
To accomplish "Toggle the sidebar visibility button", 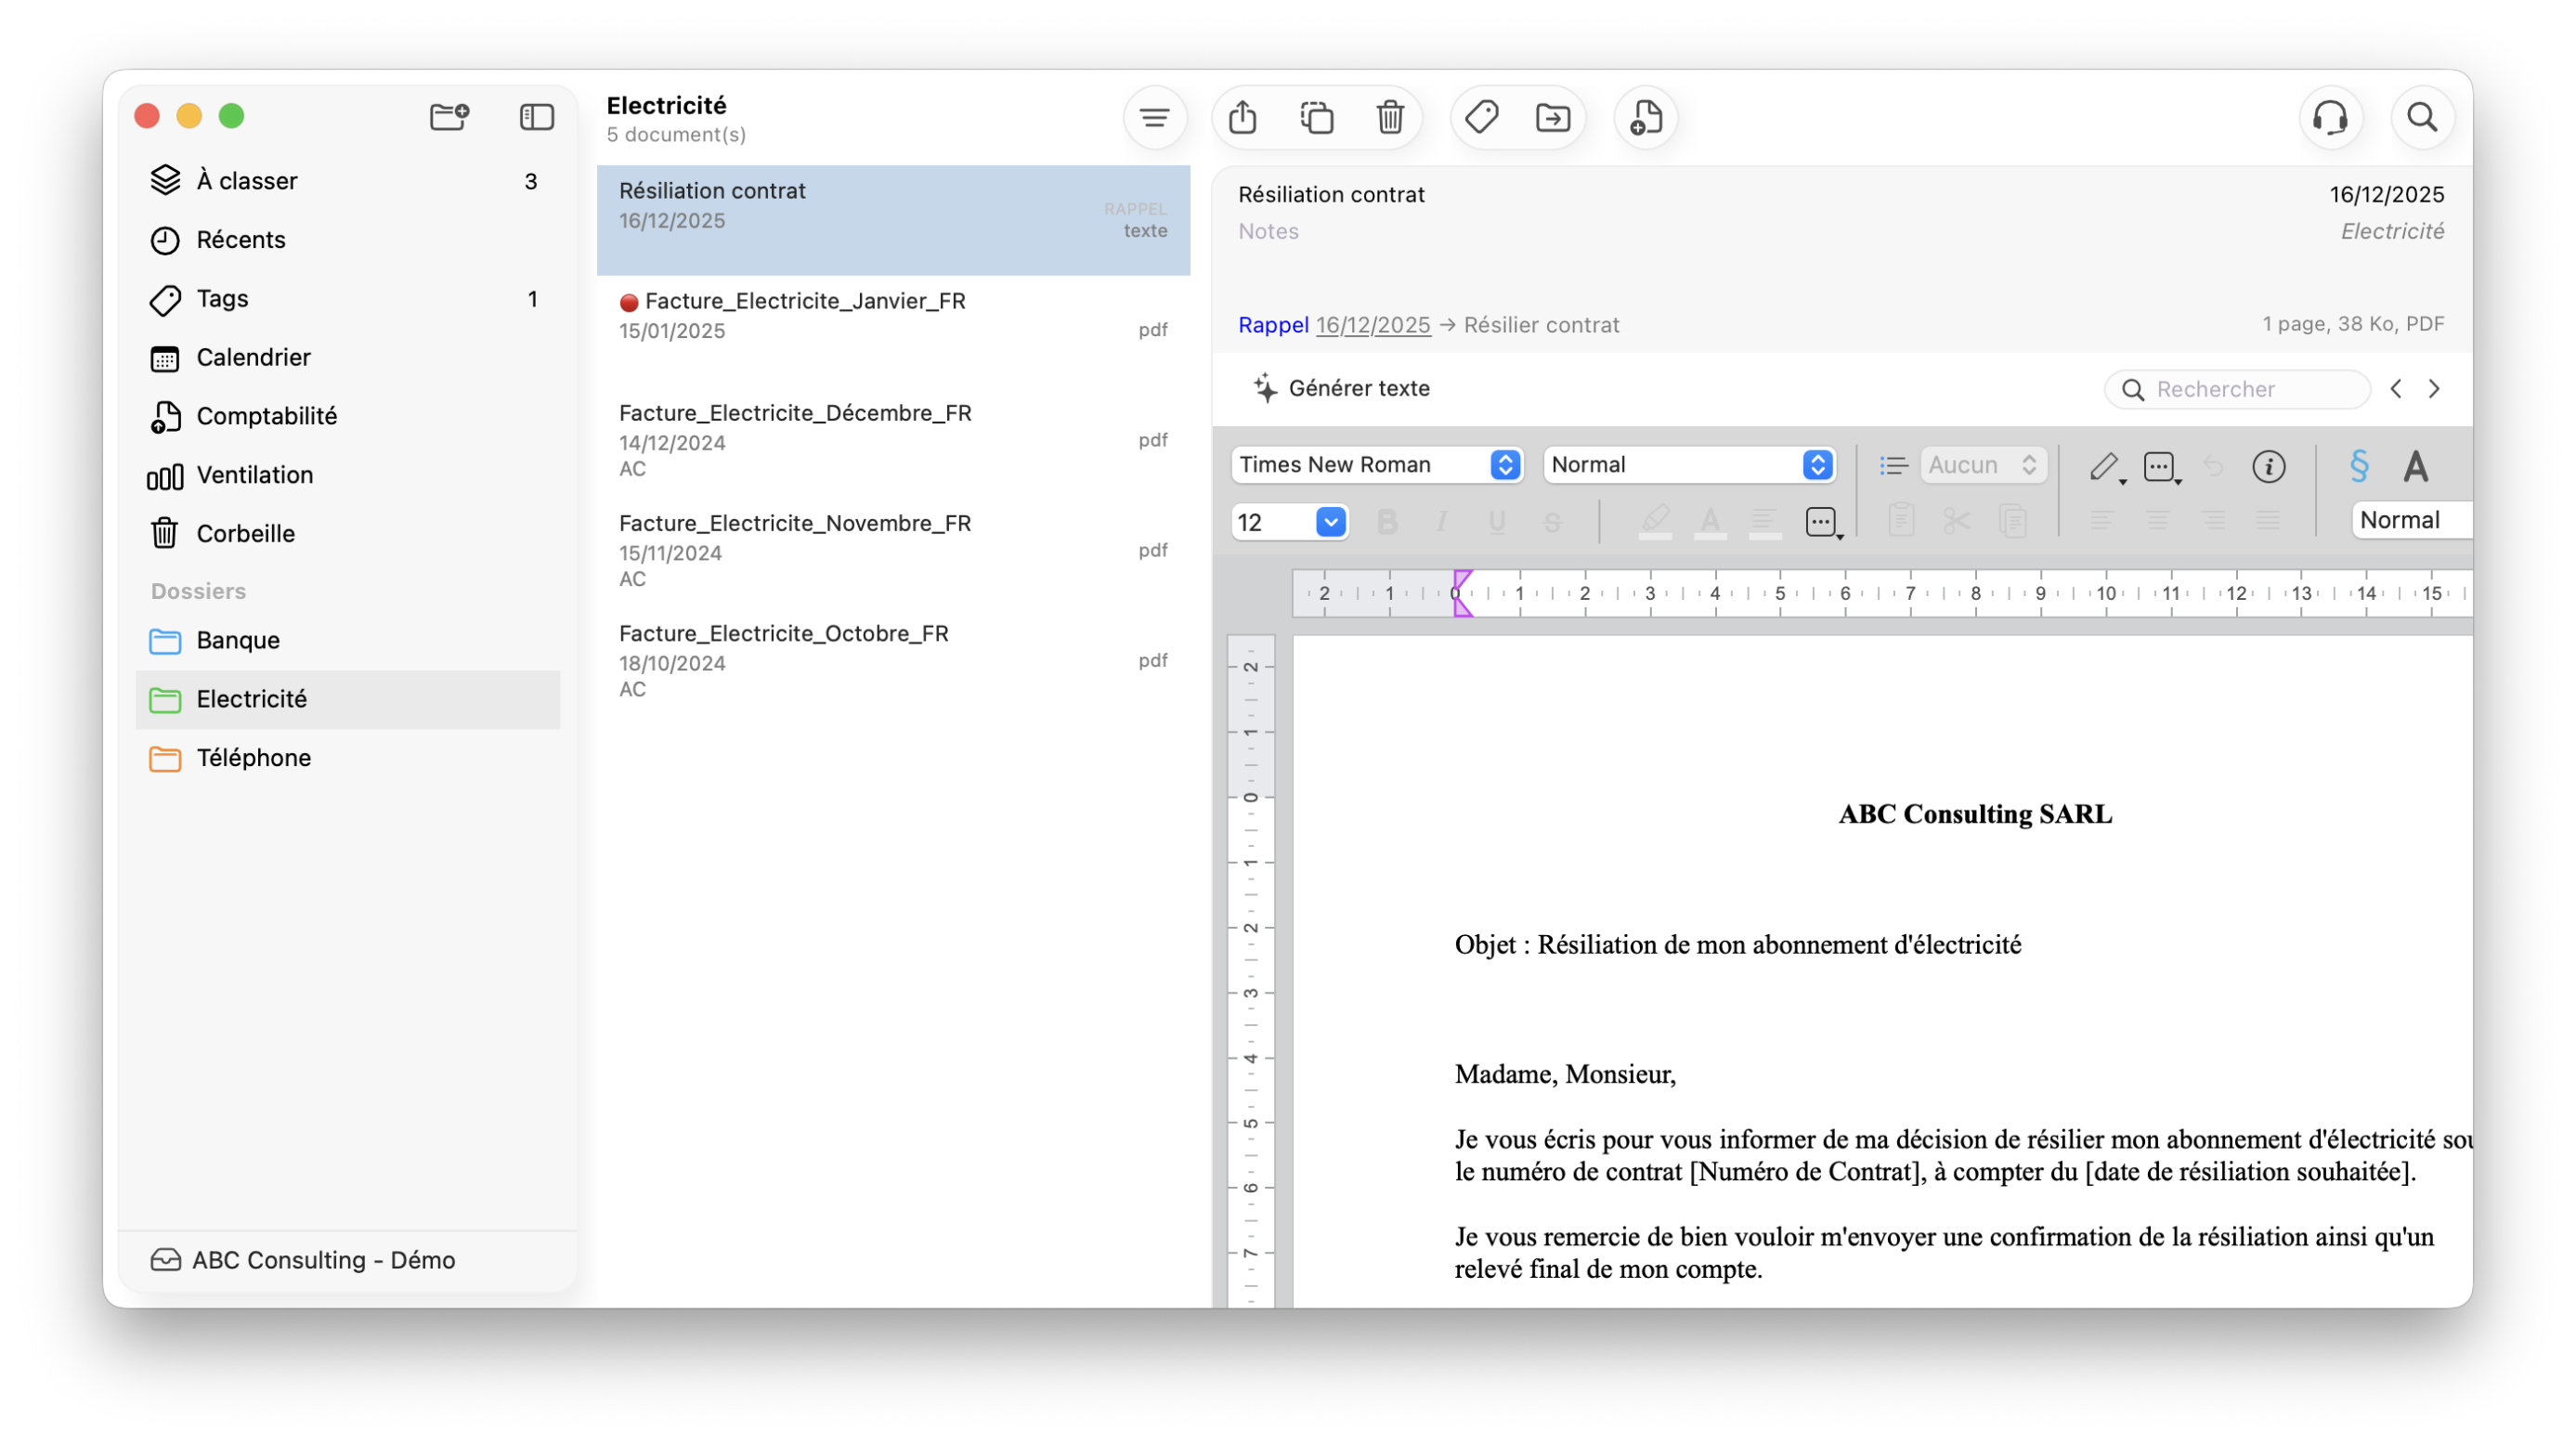I will (537, 117).
